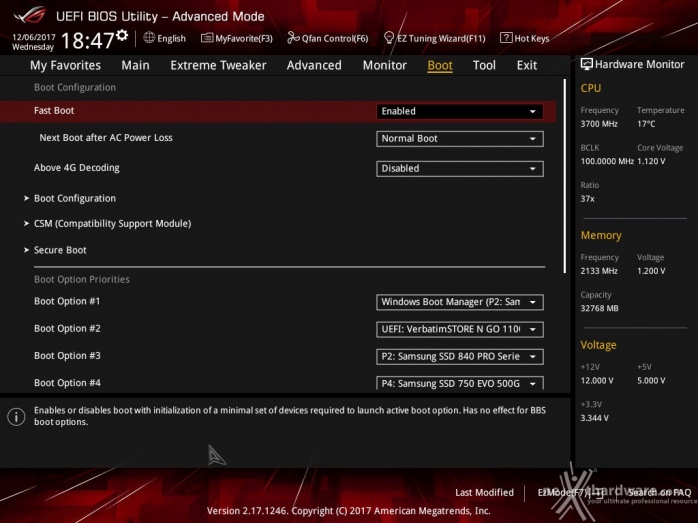
Task: Click the +12V value 12.000 V
Action: pyautogui.click(x=597, y=381)
